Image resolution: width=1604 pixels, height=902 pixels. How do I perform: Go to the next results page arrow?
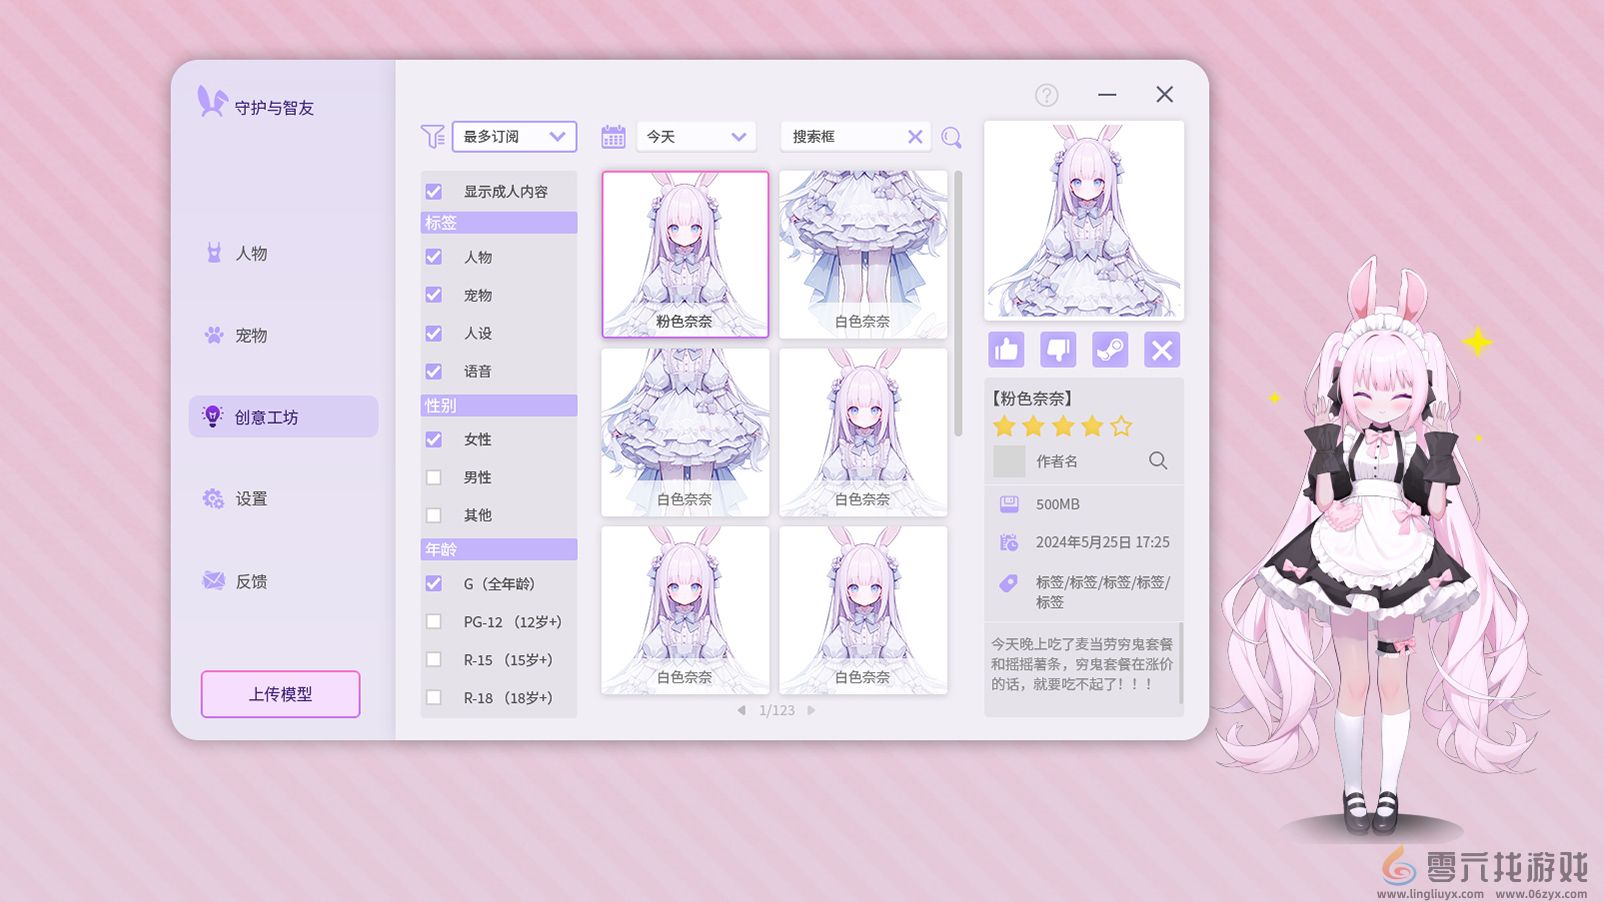(811, 709)
